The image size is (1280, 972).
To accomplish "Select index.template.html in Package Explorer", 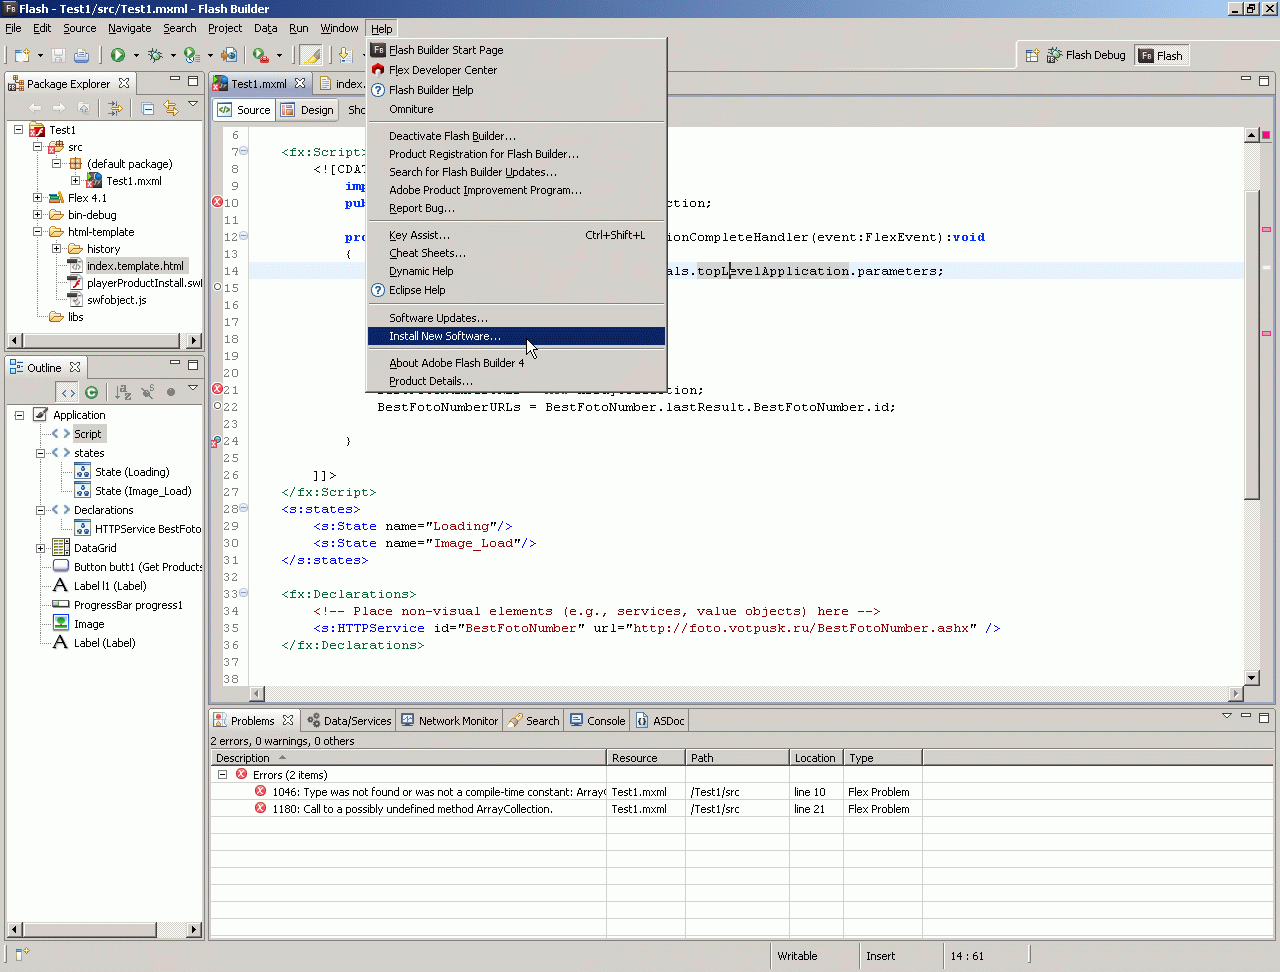I will (x=135, y=266).
